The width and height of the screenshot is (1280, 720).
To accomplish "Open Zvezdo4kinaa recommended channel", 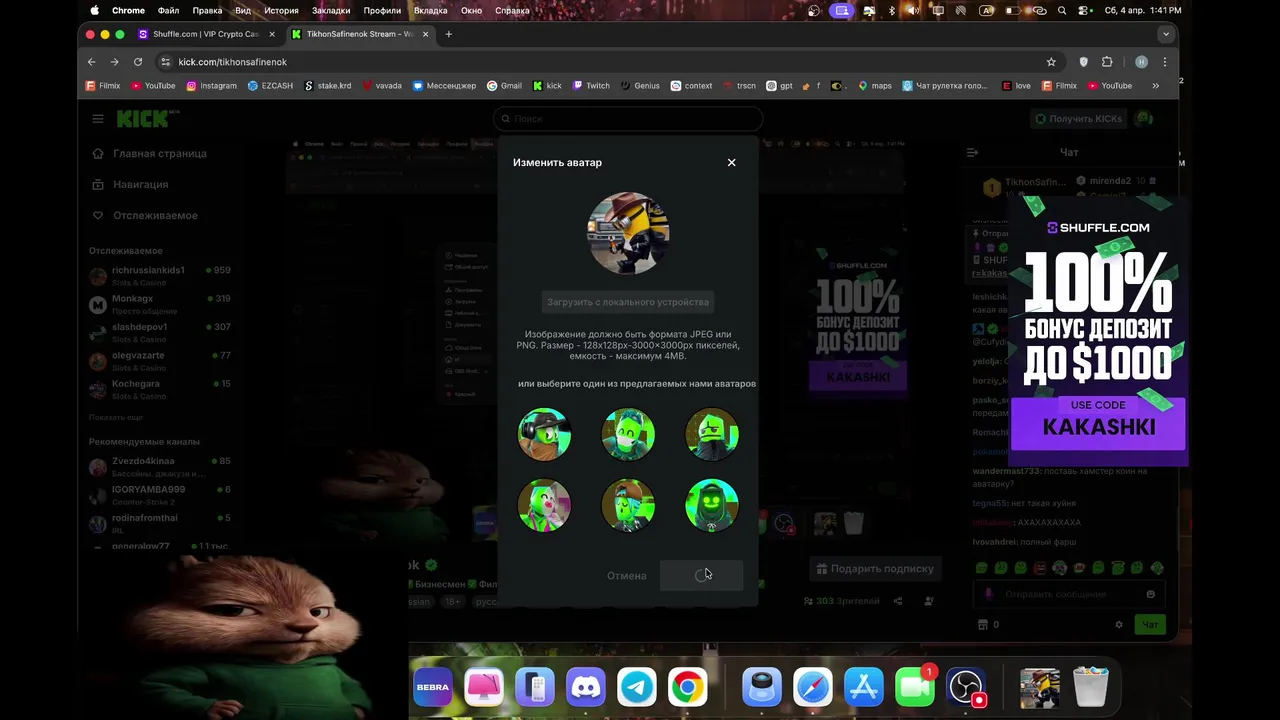I will coord(160,466).
